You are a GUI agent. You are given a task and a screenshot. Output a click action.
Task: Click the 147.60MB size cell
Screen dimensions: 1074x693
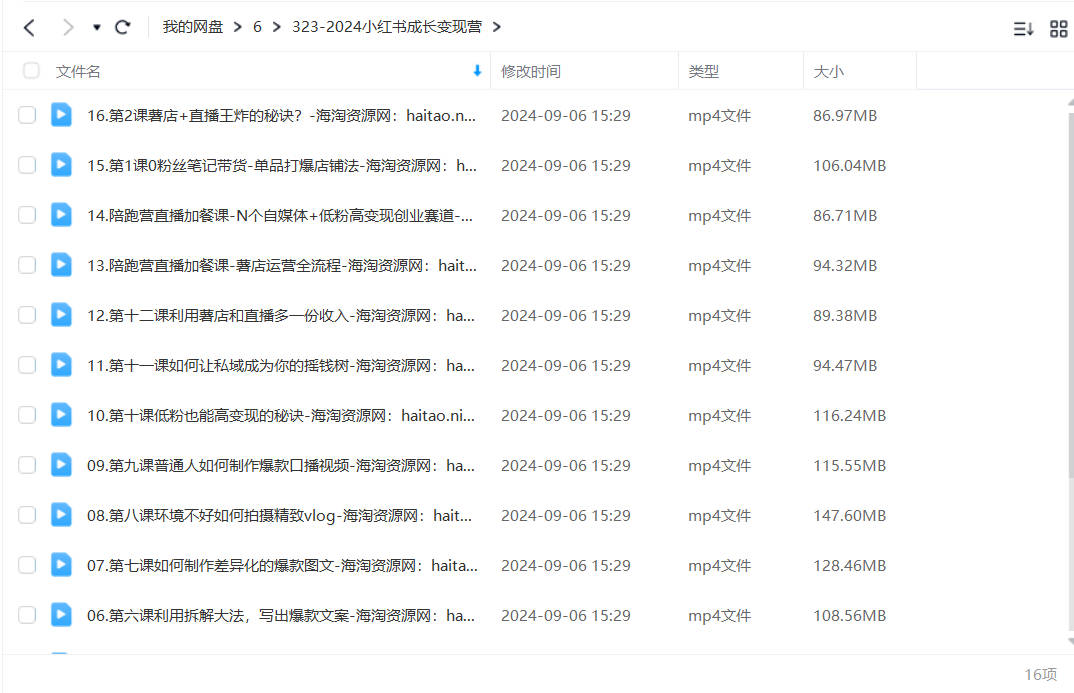pos(849,516)
